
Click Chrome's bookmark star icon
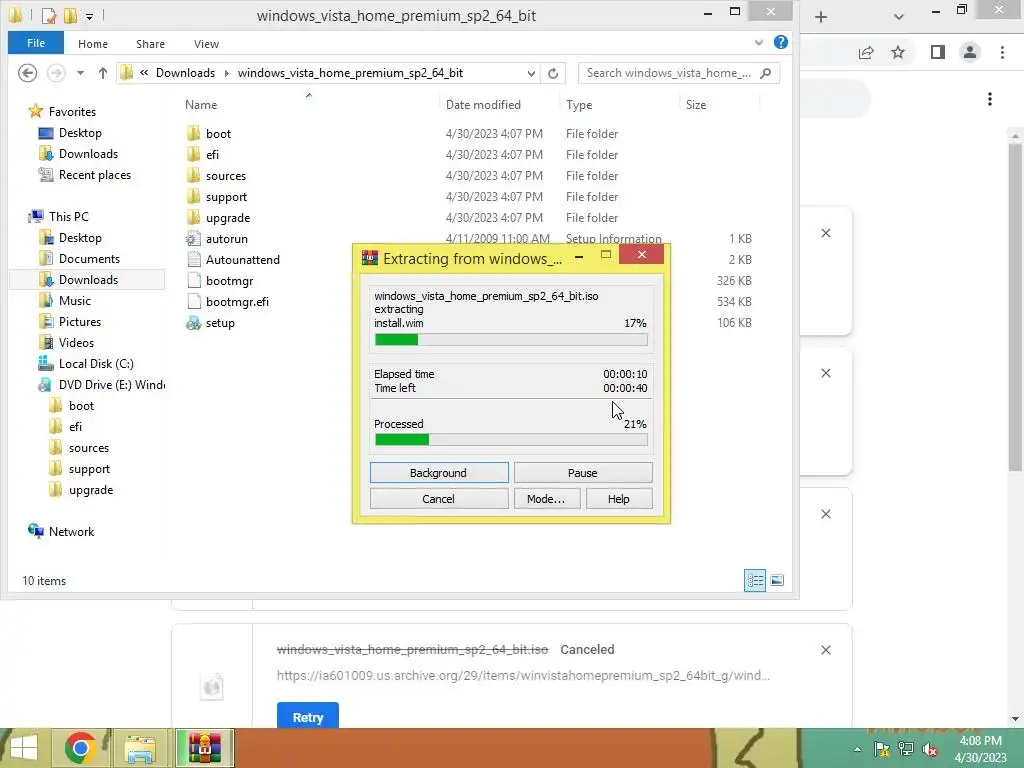(x=898, y=52)
